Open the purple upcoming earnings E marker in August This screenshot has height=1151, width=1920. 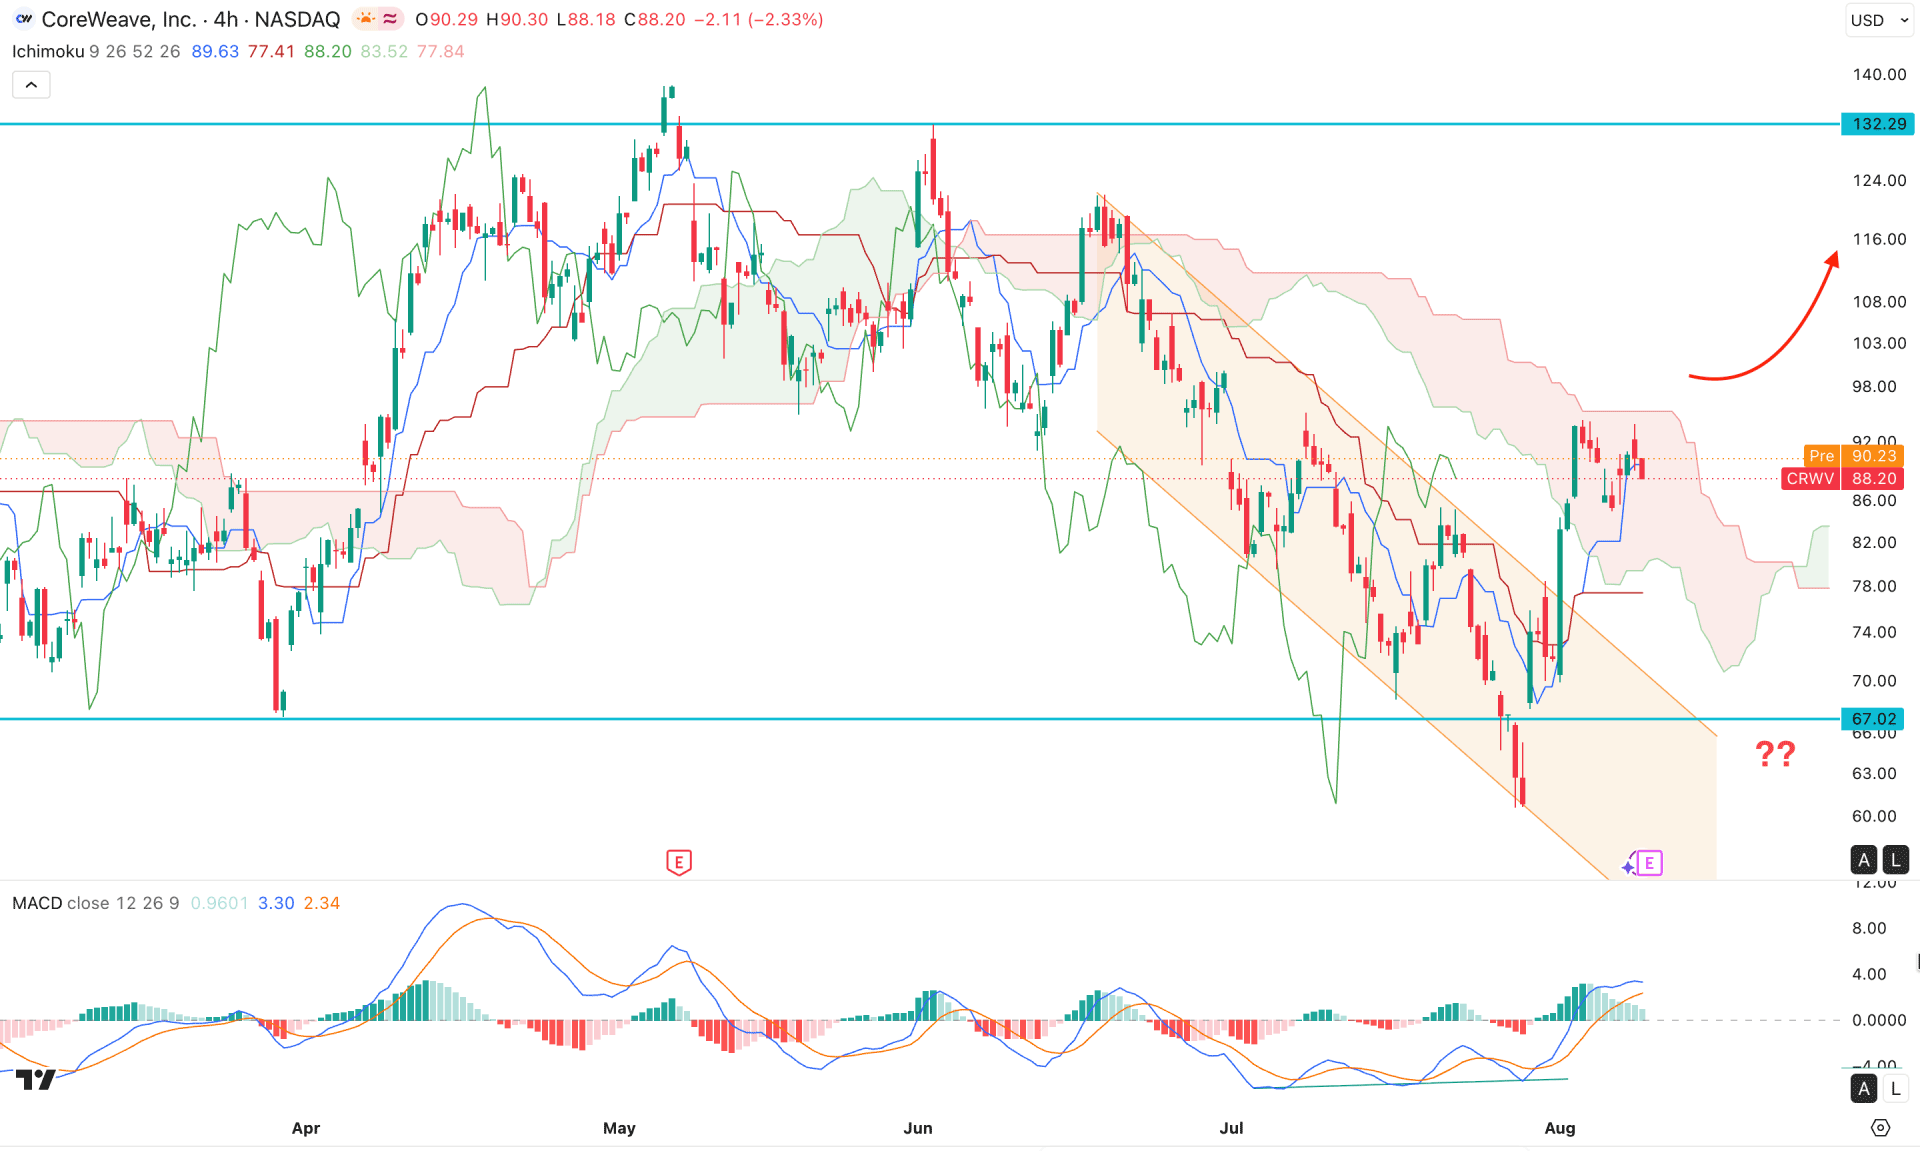[x=1650, y=863]
